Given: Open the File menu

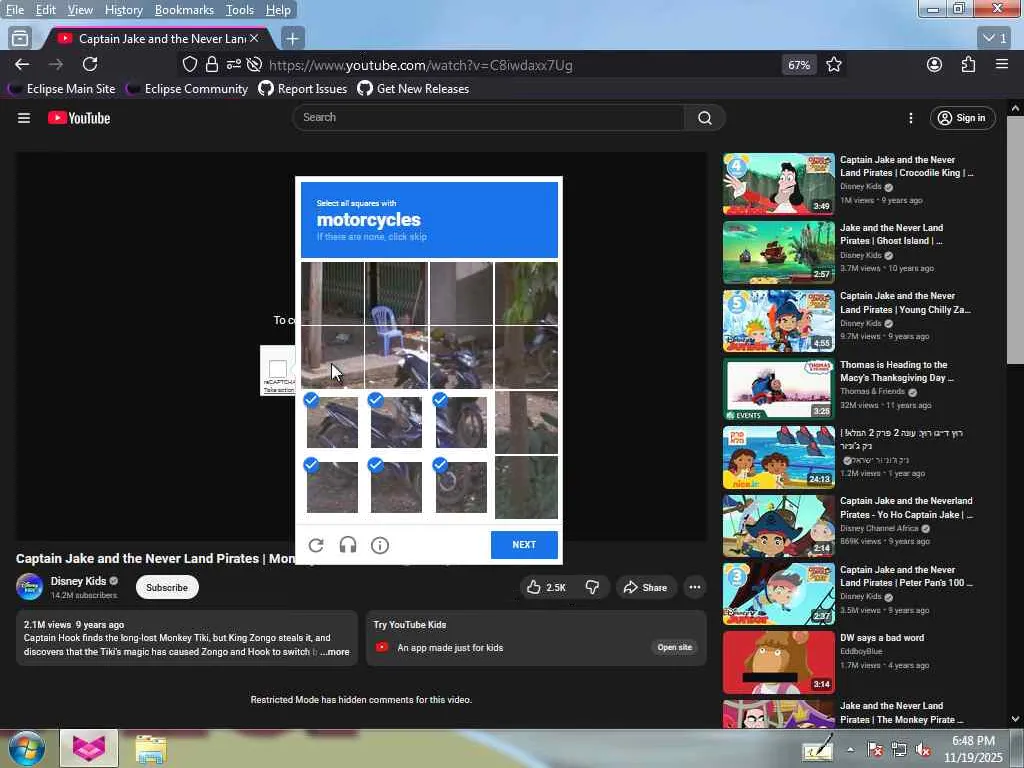Looking at the screenshot, I should [14, 10].
